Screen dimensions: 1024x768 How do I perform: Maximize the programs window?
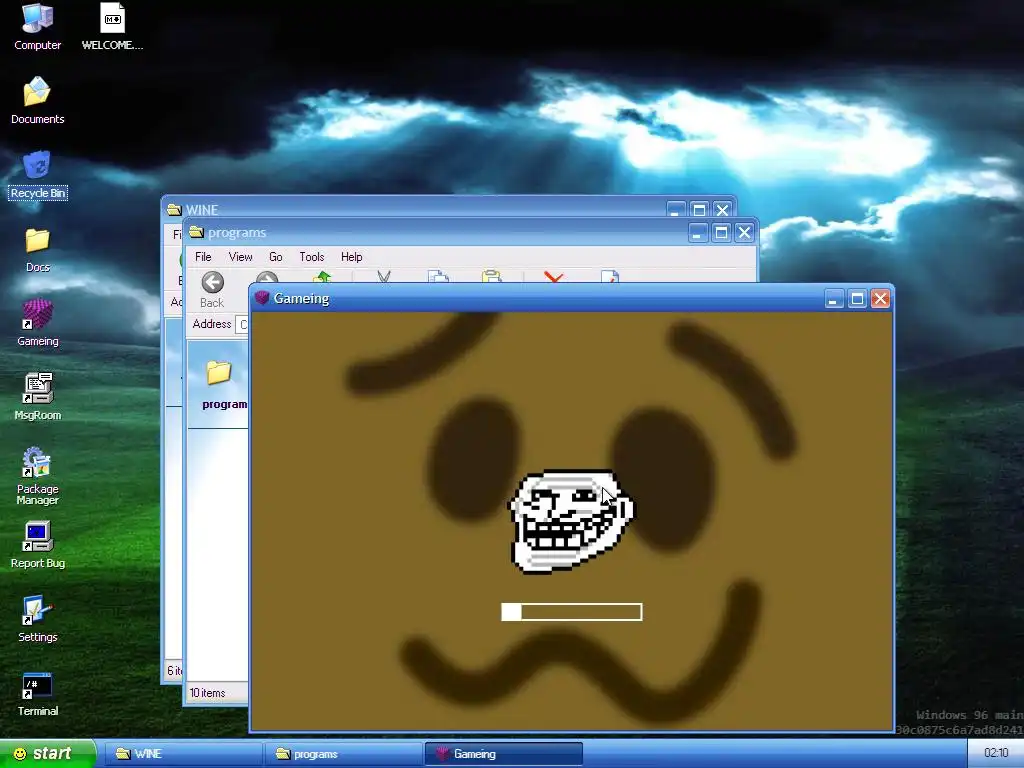pos(721,232)
